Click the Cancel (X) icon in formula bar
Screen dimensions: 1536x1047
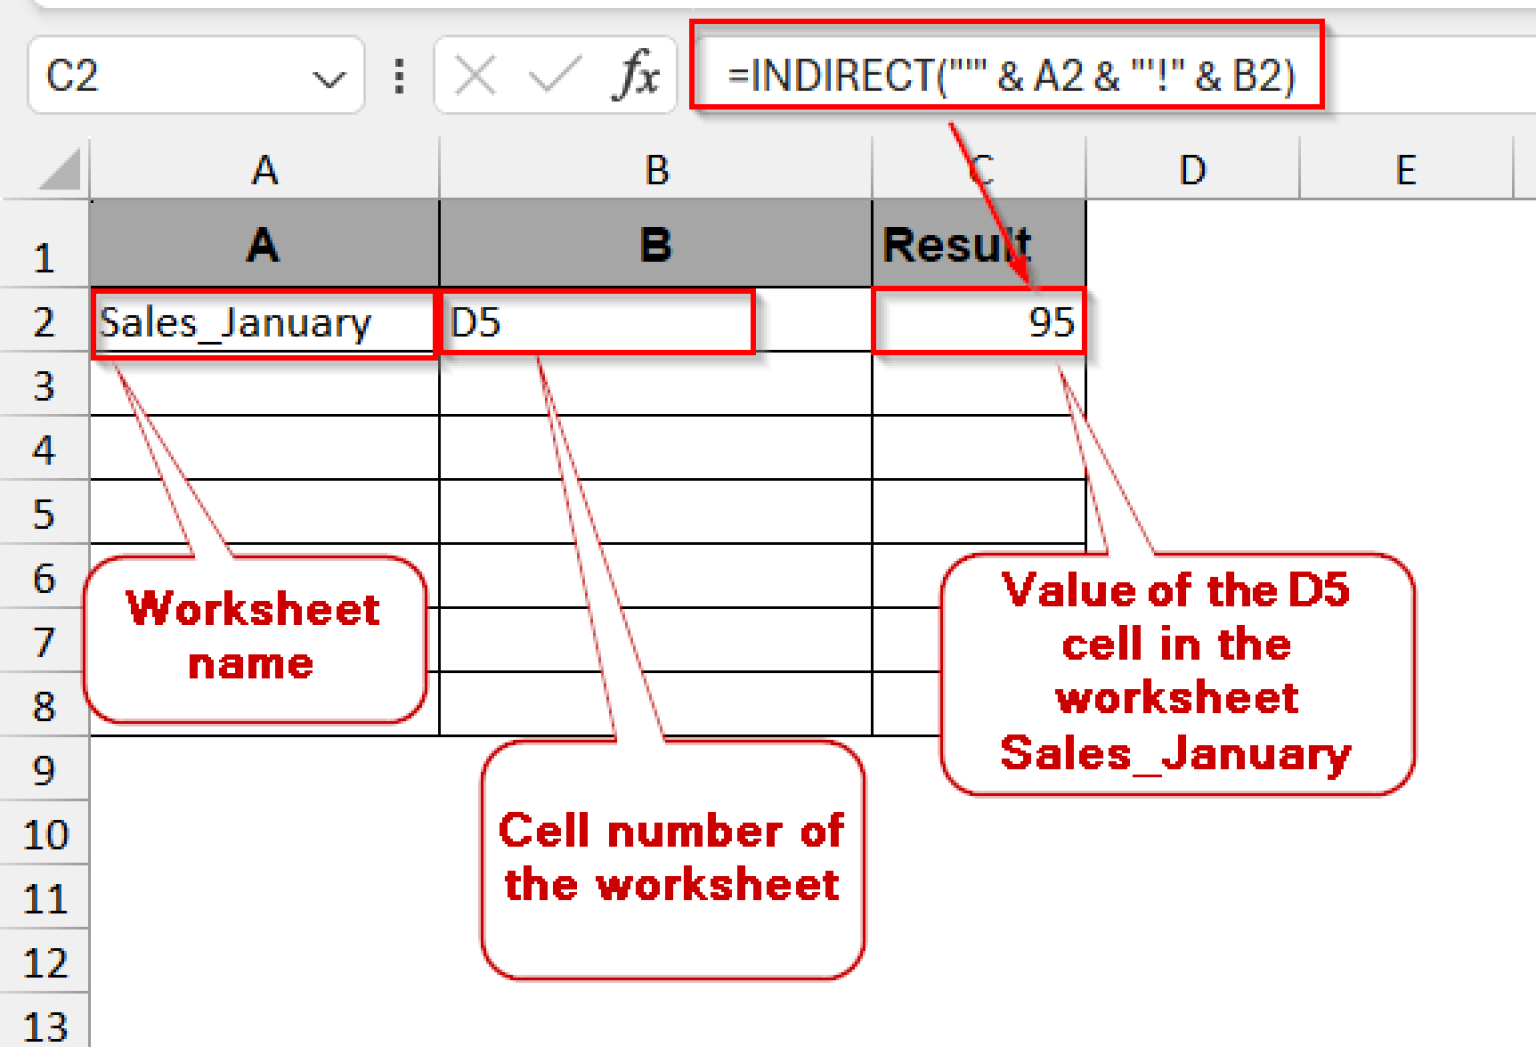(477, 74)
